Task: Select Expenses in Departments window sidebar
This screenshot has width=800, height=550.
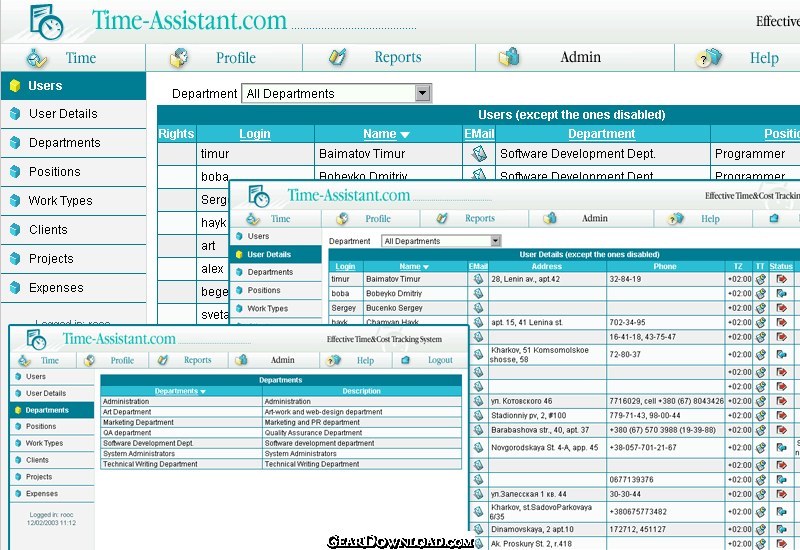Action: [x=52, y=494]
